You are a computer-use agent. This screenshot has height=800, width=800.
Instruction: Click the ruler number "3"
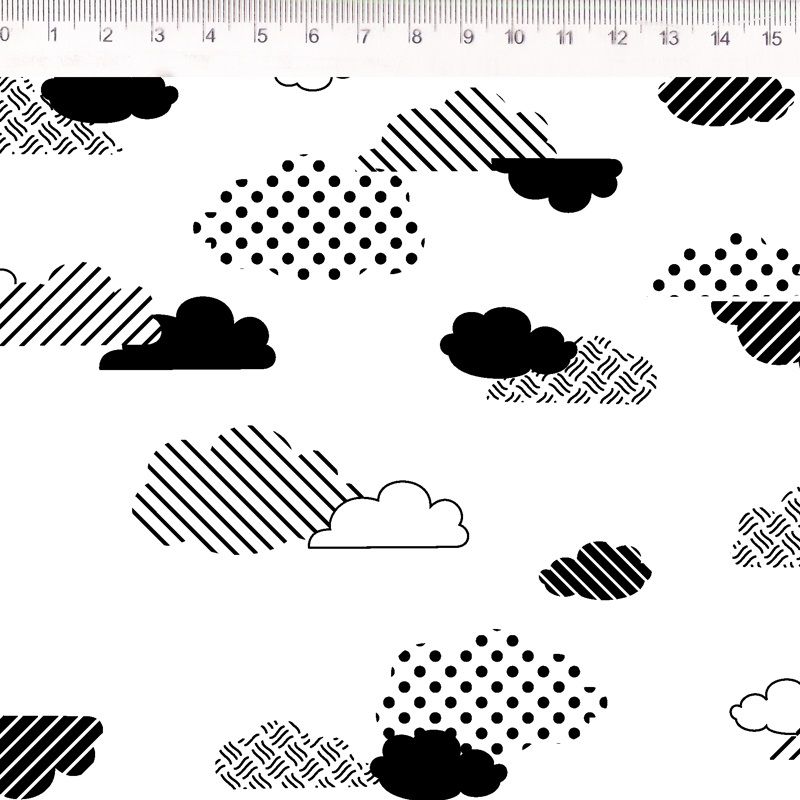159,36
